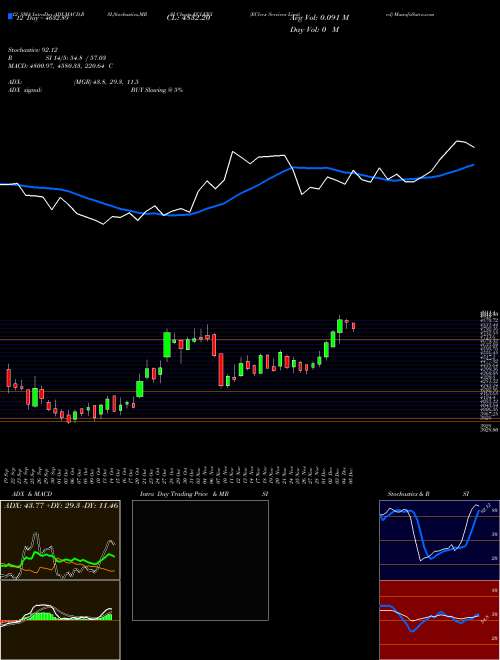Click the blue-background stochastics chart panel

point(439,540)
